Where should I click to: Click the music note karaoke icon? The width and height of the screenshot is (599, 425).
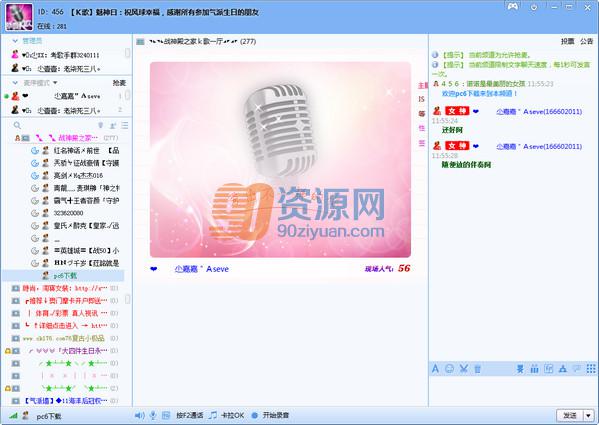click(x=213, y=415)
